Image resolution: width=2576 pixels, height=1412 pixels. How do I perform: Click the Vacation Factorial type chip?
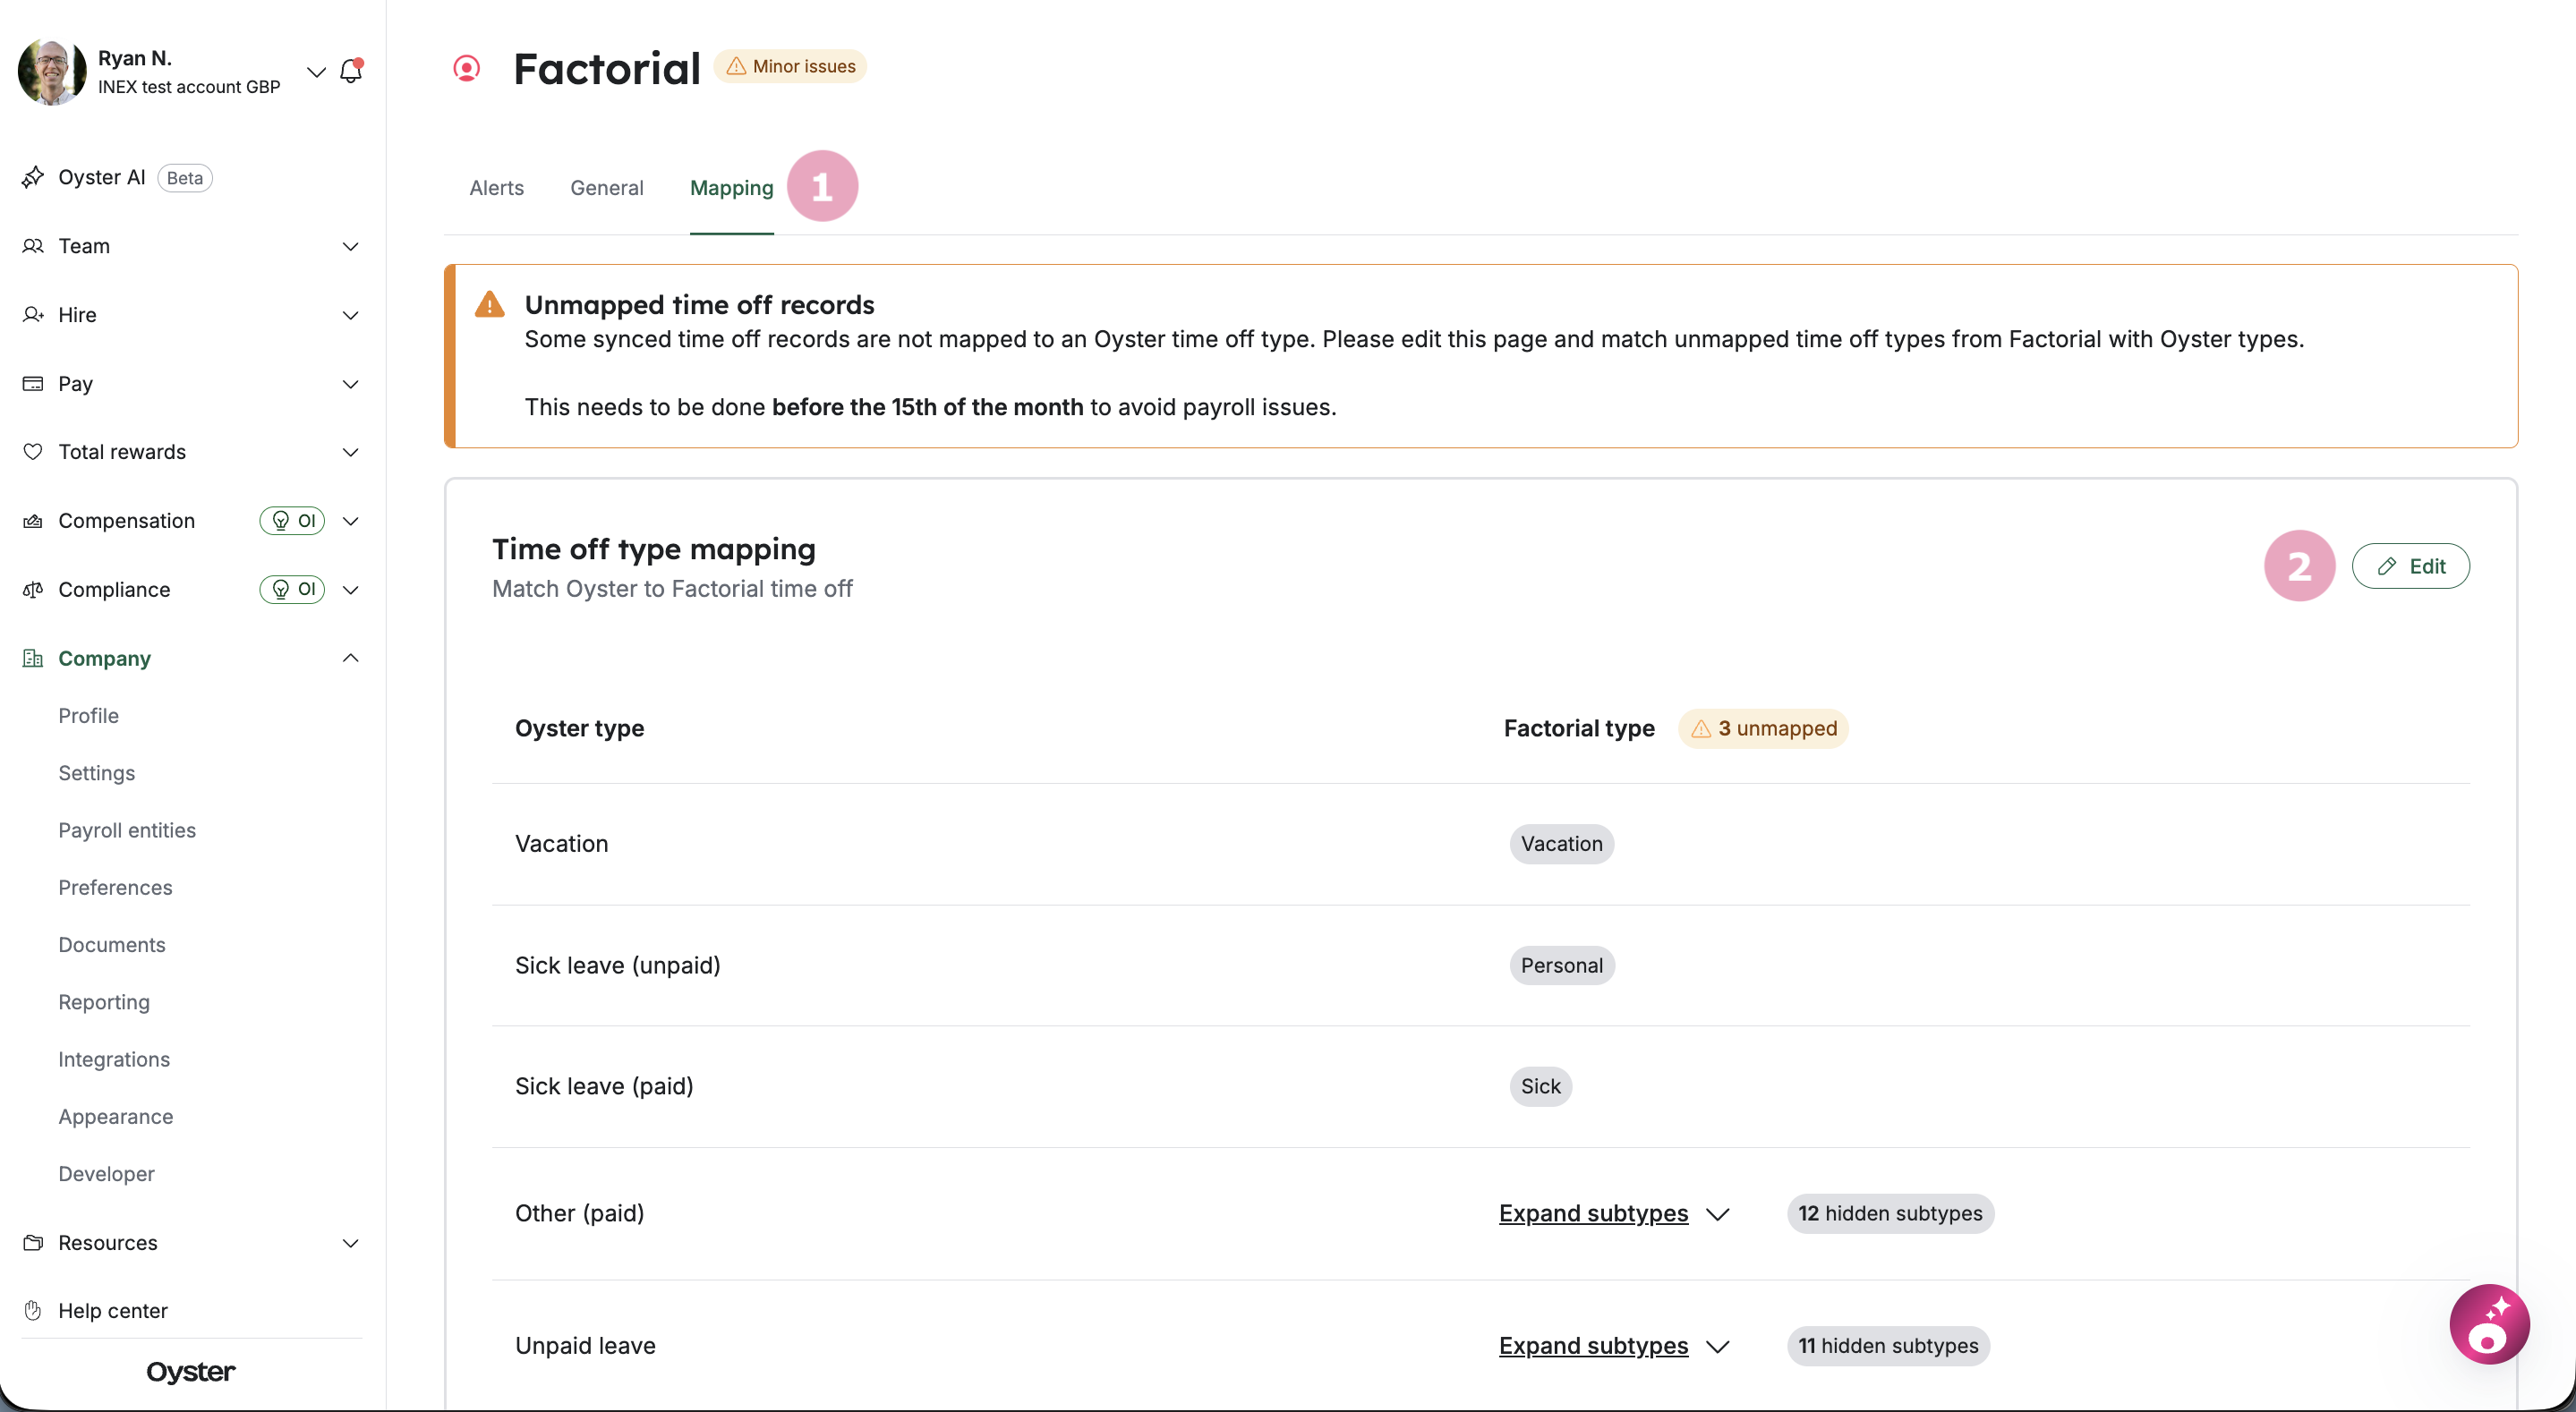(x=1562, y=844)
